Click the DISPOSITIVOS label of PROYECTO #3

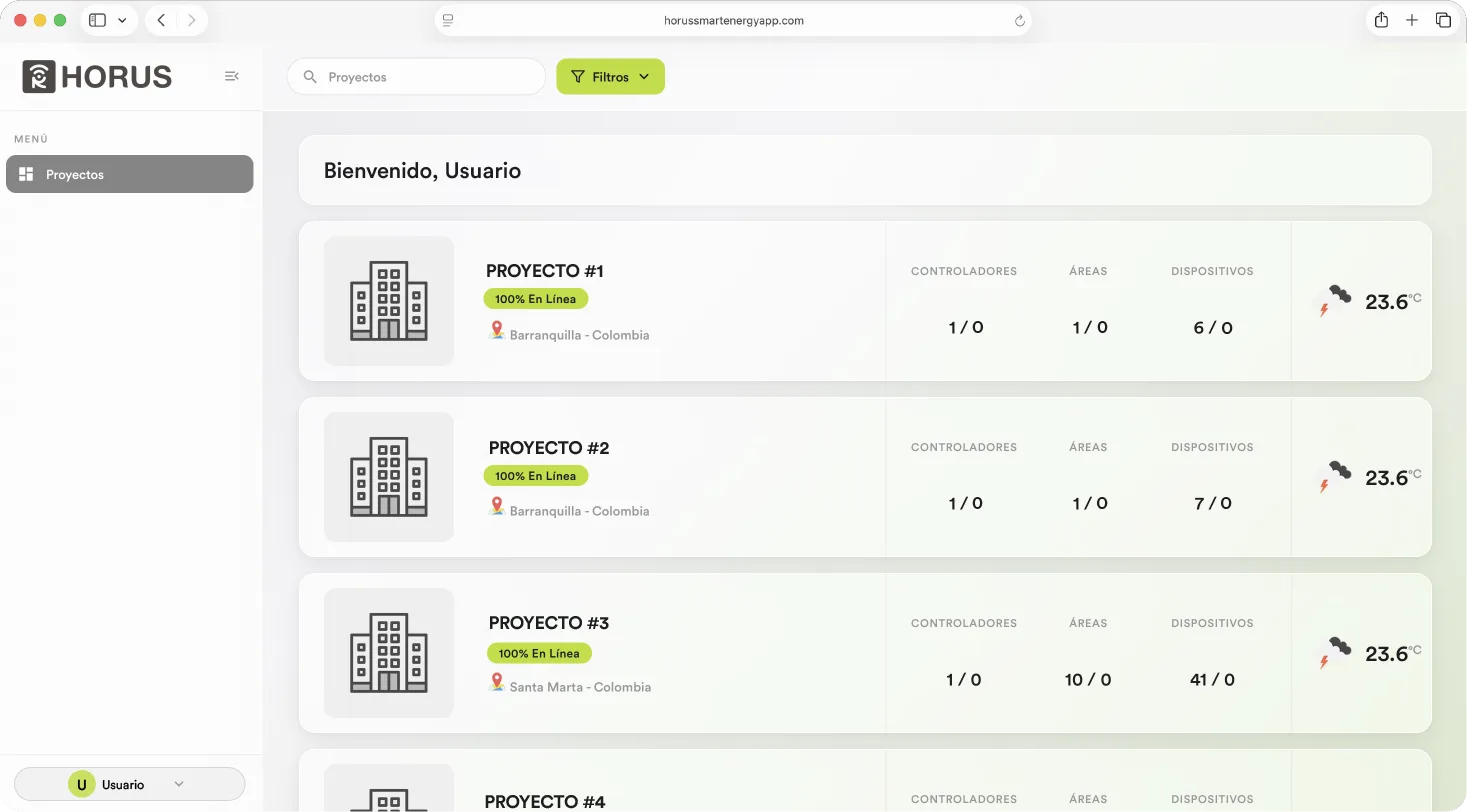click(1212, 623)
